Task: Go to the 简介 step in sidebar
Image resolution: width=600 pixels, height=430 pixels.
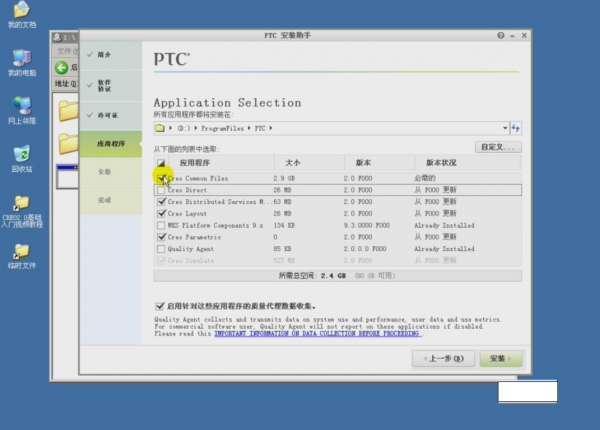Action: (x=105, y=55)
